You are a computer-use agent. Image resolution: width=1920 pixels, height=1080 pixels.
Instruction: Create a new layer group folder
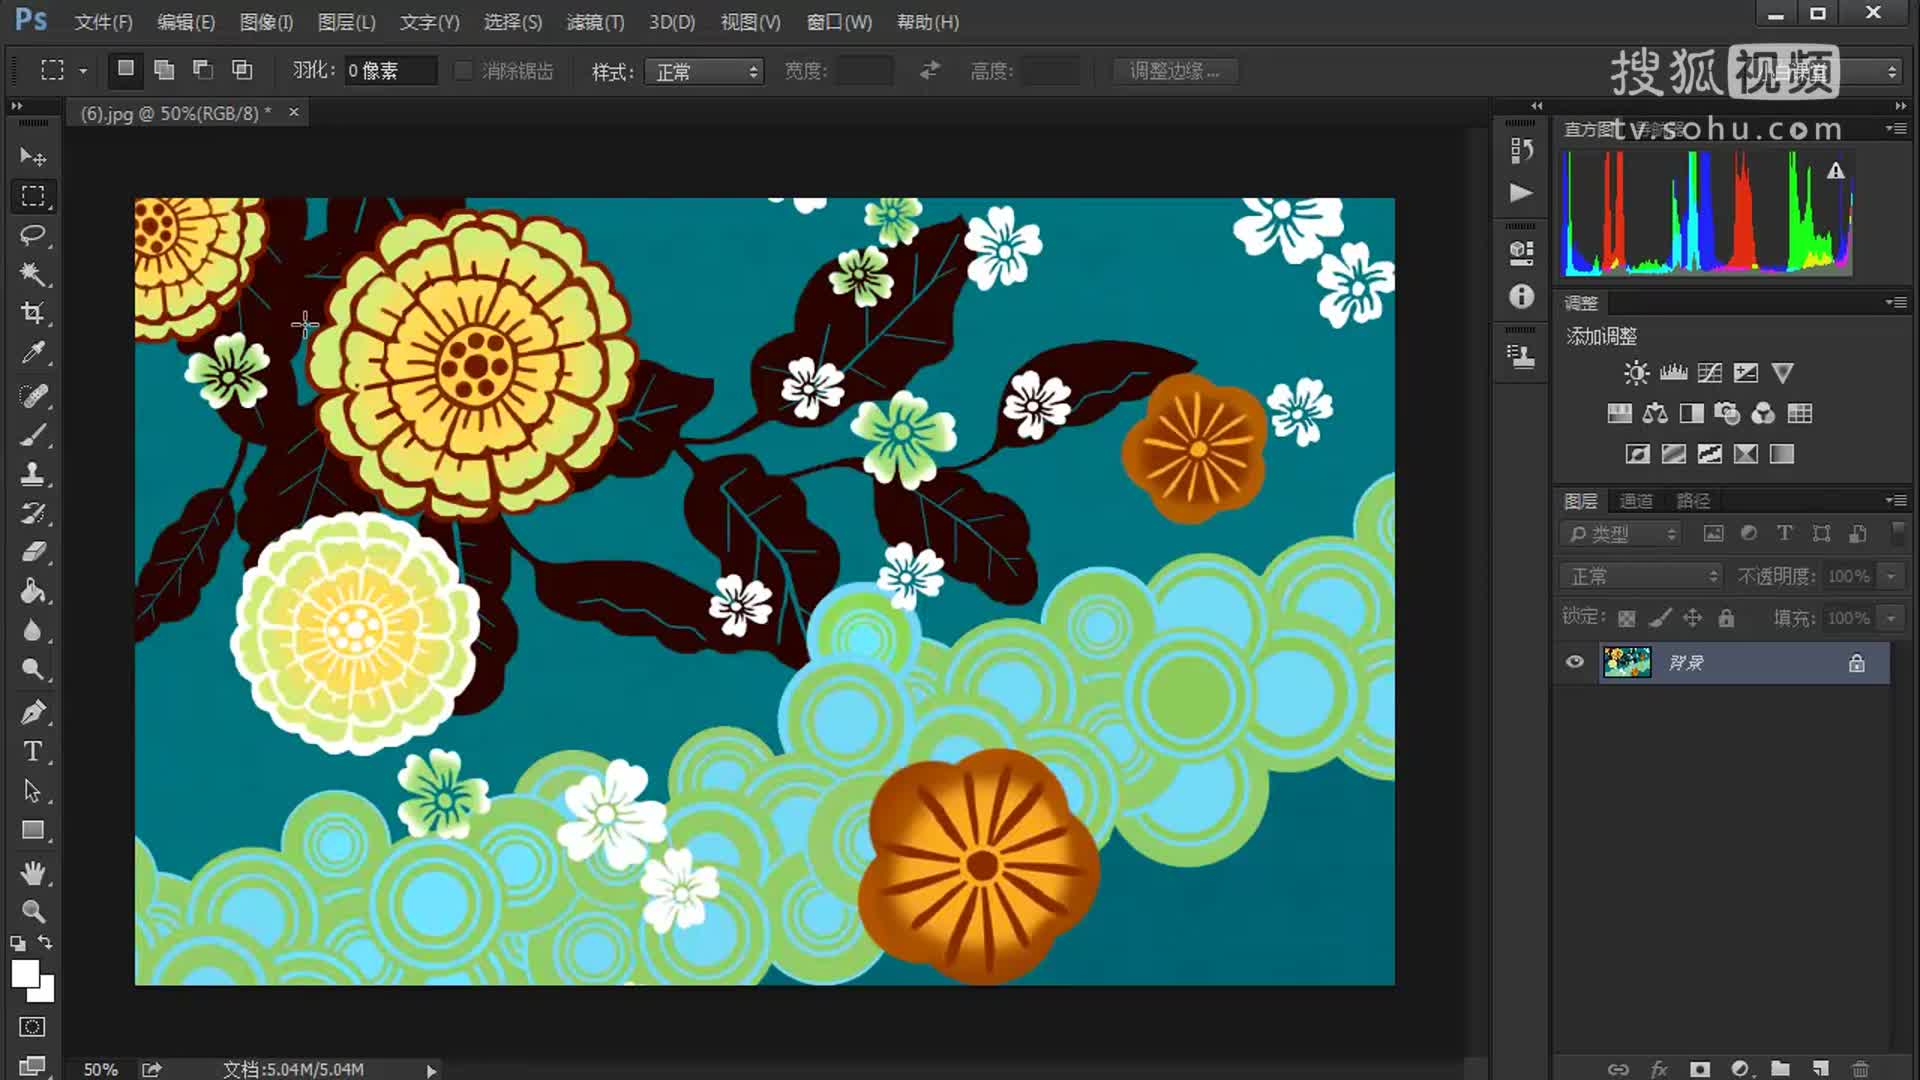tap(1780, 1069)
